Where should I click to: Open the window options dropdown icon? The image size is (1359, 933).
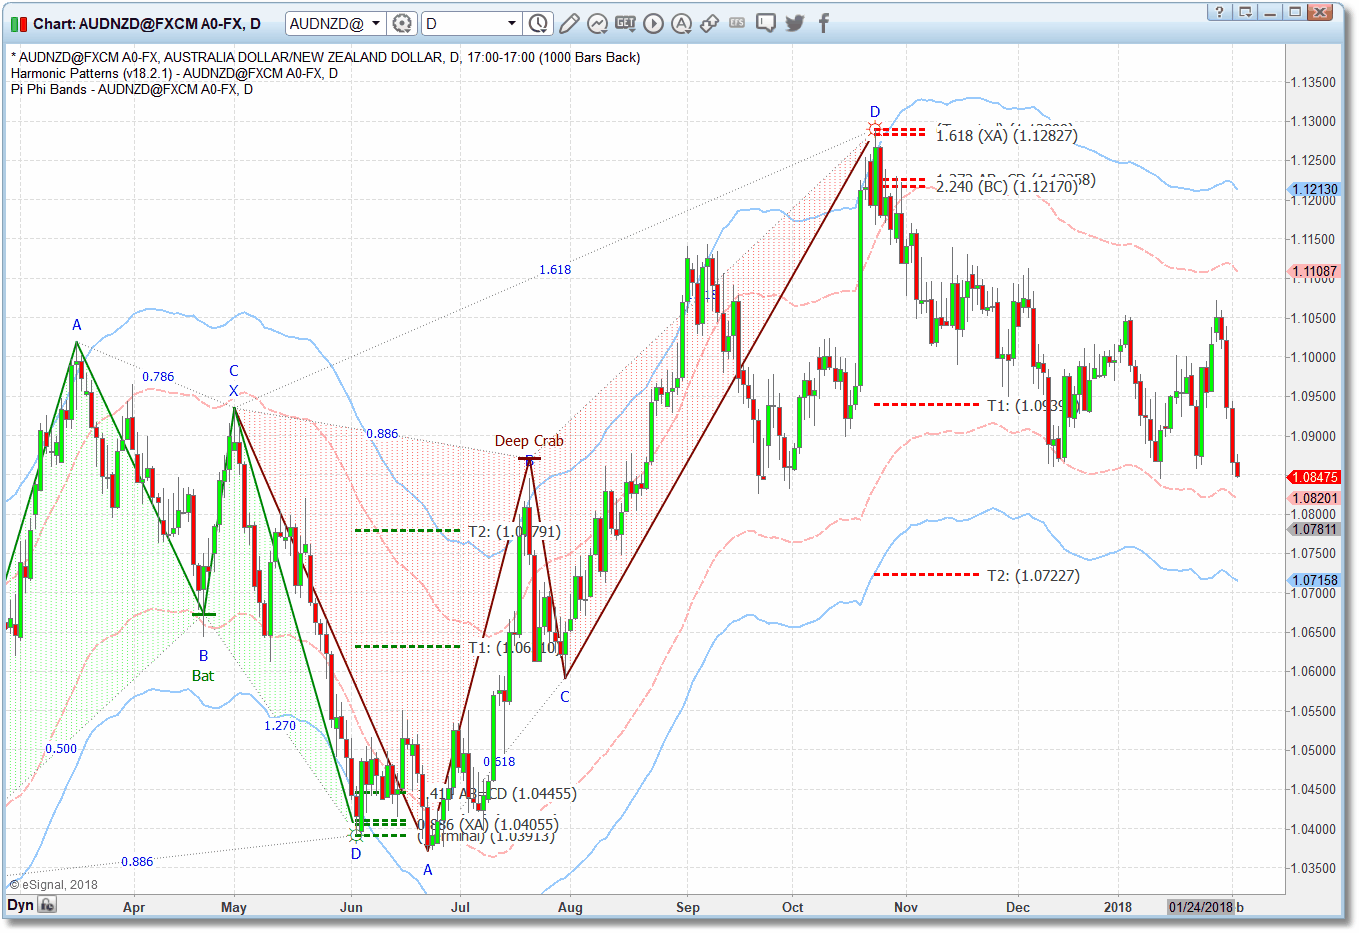(1245, 12)
